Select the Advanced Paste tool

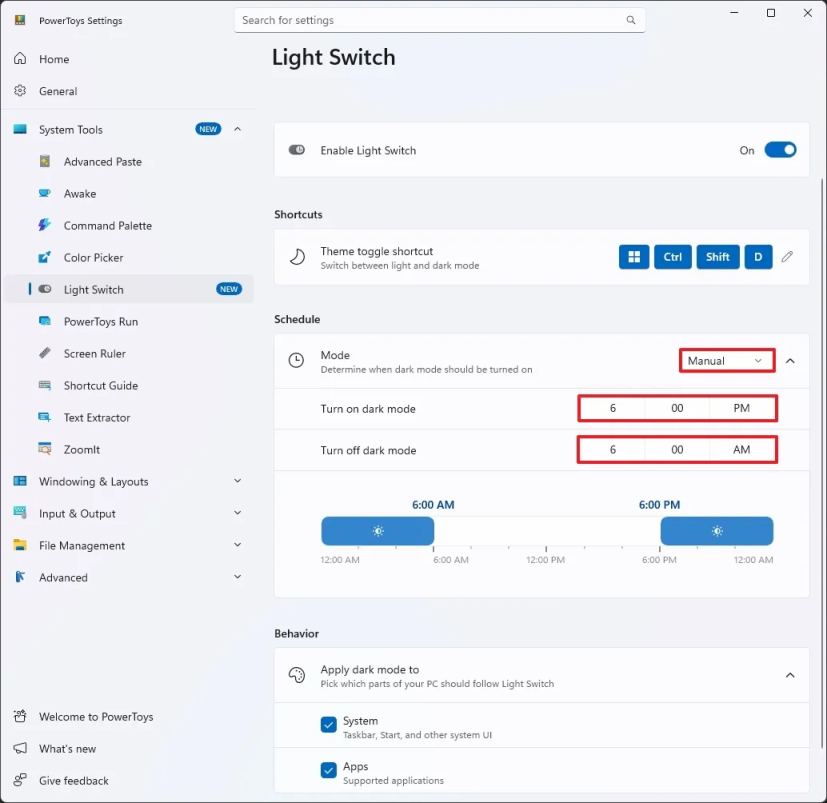click(102, 161)
